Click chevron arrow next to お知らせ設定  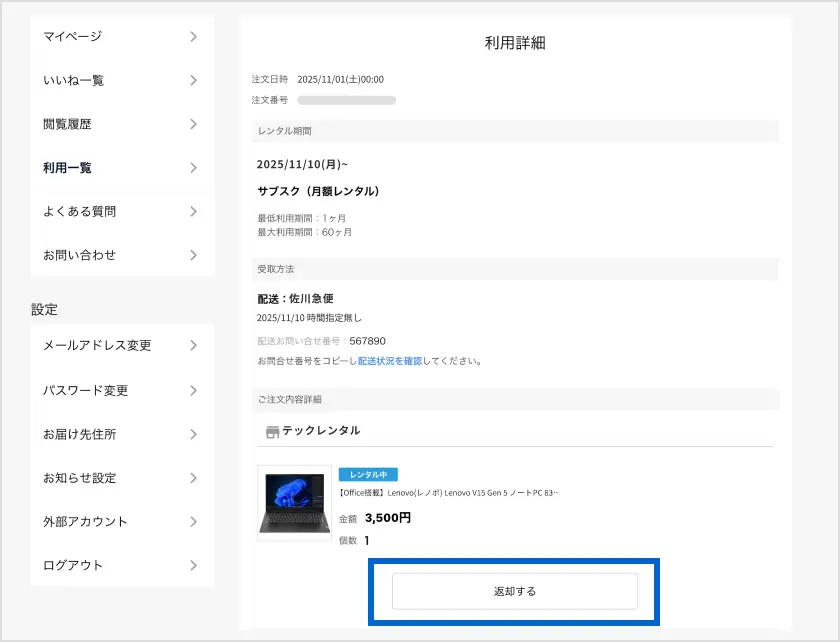193,478
